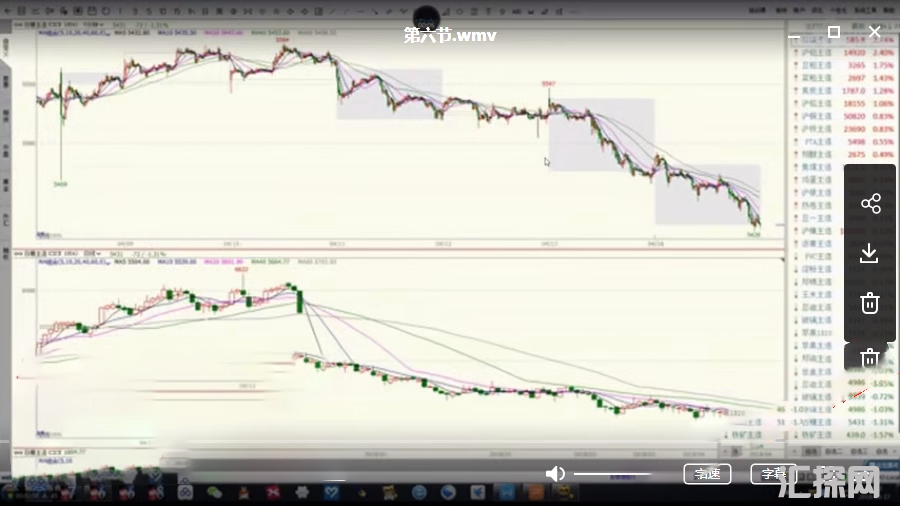
Task: Click the MA5 5432.80 indicator on the upper chart
Action: click(x=132, y=33)
